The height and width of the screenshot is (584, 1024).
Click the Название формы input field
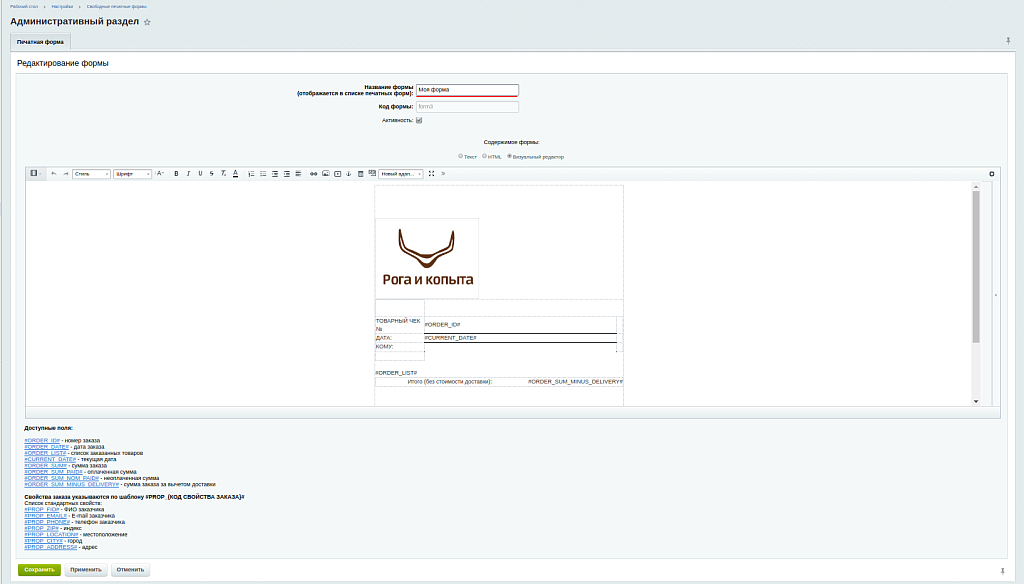click(467, 89)
